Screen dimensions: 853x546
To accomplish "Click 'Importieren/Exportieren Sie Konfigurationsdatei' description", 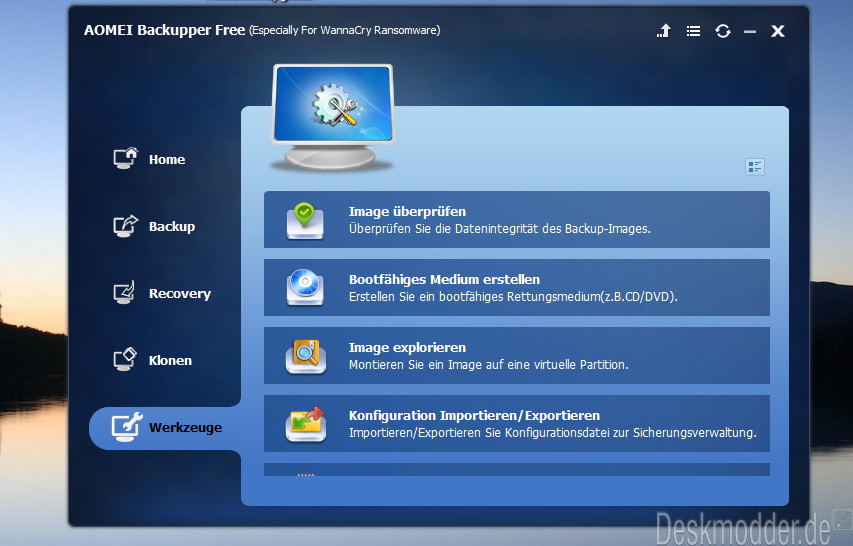I will tap(553, 433).
